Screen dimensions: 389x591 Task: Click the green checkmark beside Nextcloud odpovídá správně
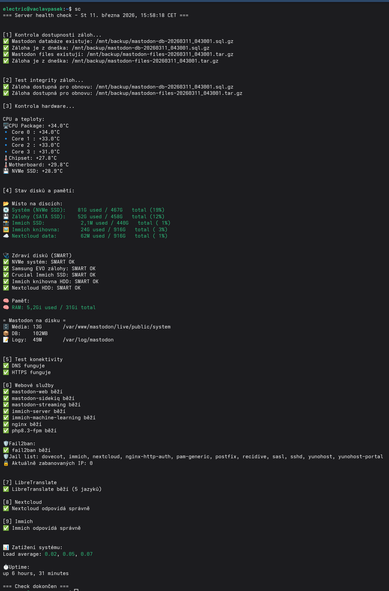coord(6,508)
